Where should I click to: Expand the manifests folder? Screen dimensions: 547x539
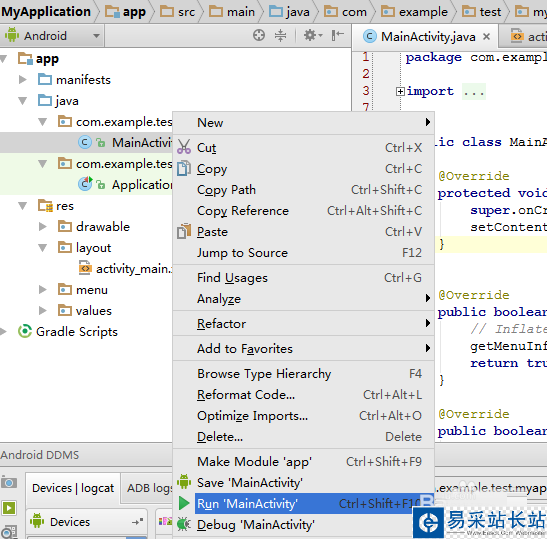tap(22, 80)
